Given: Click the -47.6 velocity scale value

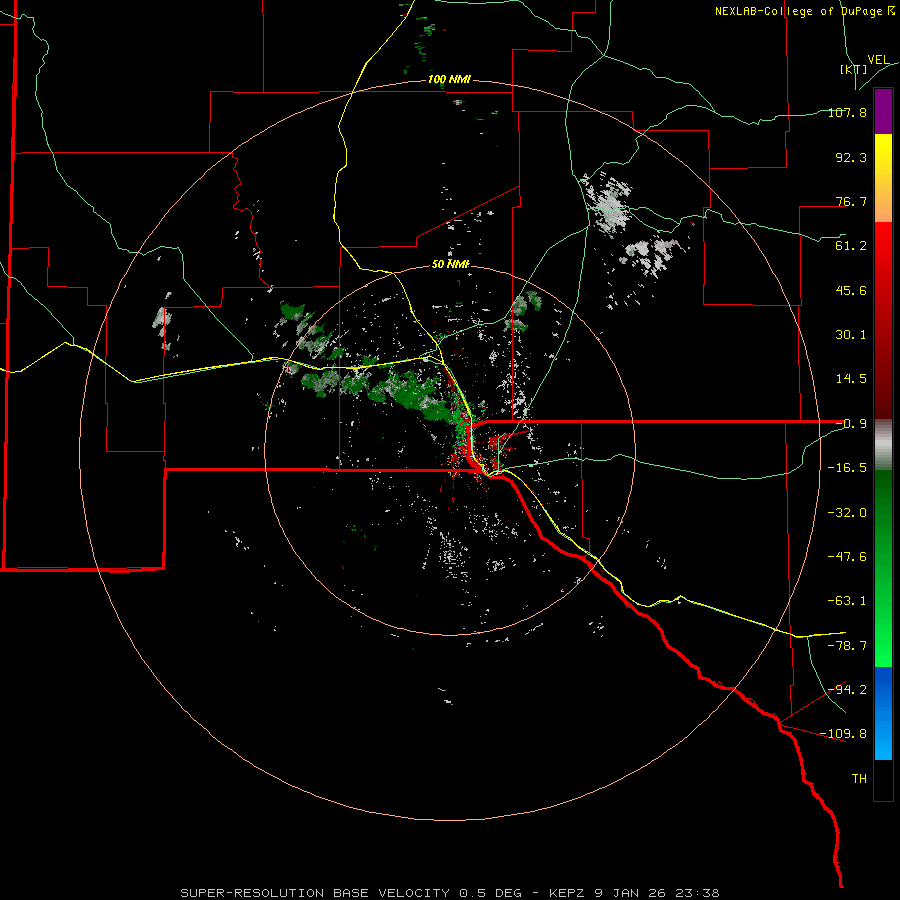Looking at the screenshot, I should pyautogui.click(x=847, y=557).
